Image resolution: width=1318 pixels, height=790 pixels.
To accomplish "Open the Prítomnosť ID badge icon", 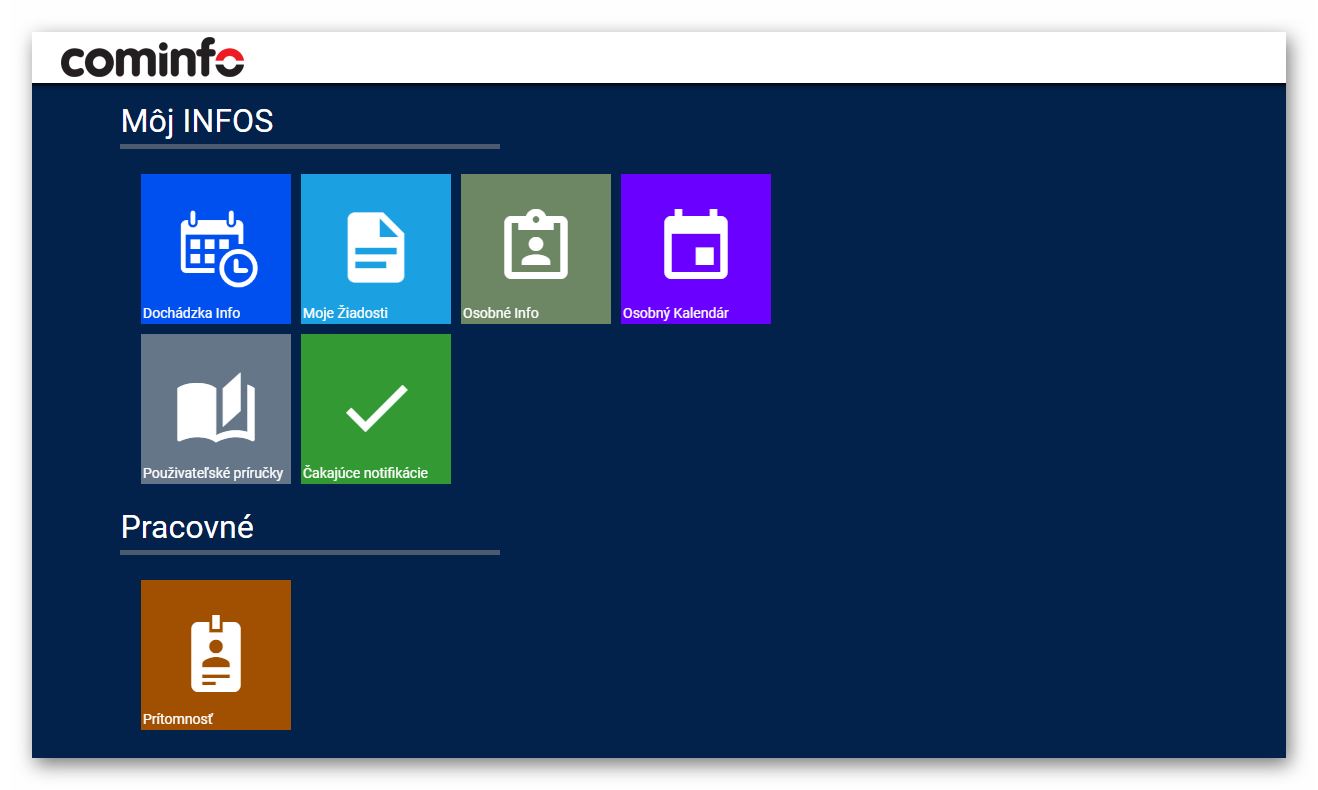I will pos(216,653).
